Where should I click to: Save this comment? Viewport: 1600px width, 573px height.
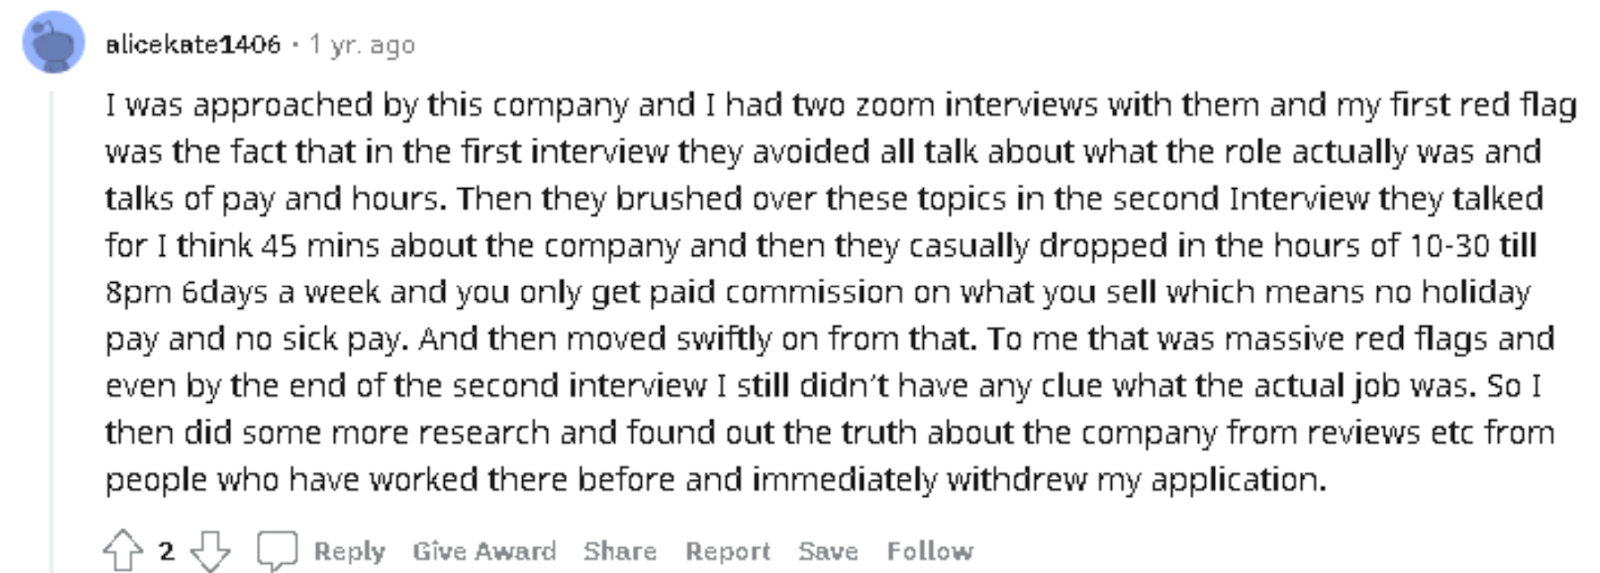tap(828, 551)
